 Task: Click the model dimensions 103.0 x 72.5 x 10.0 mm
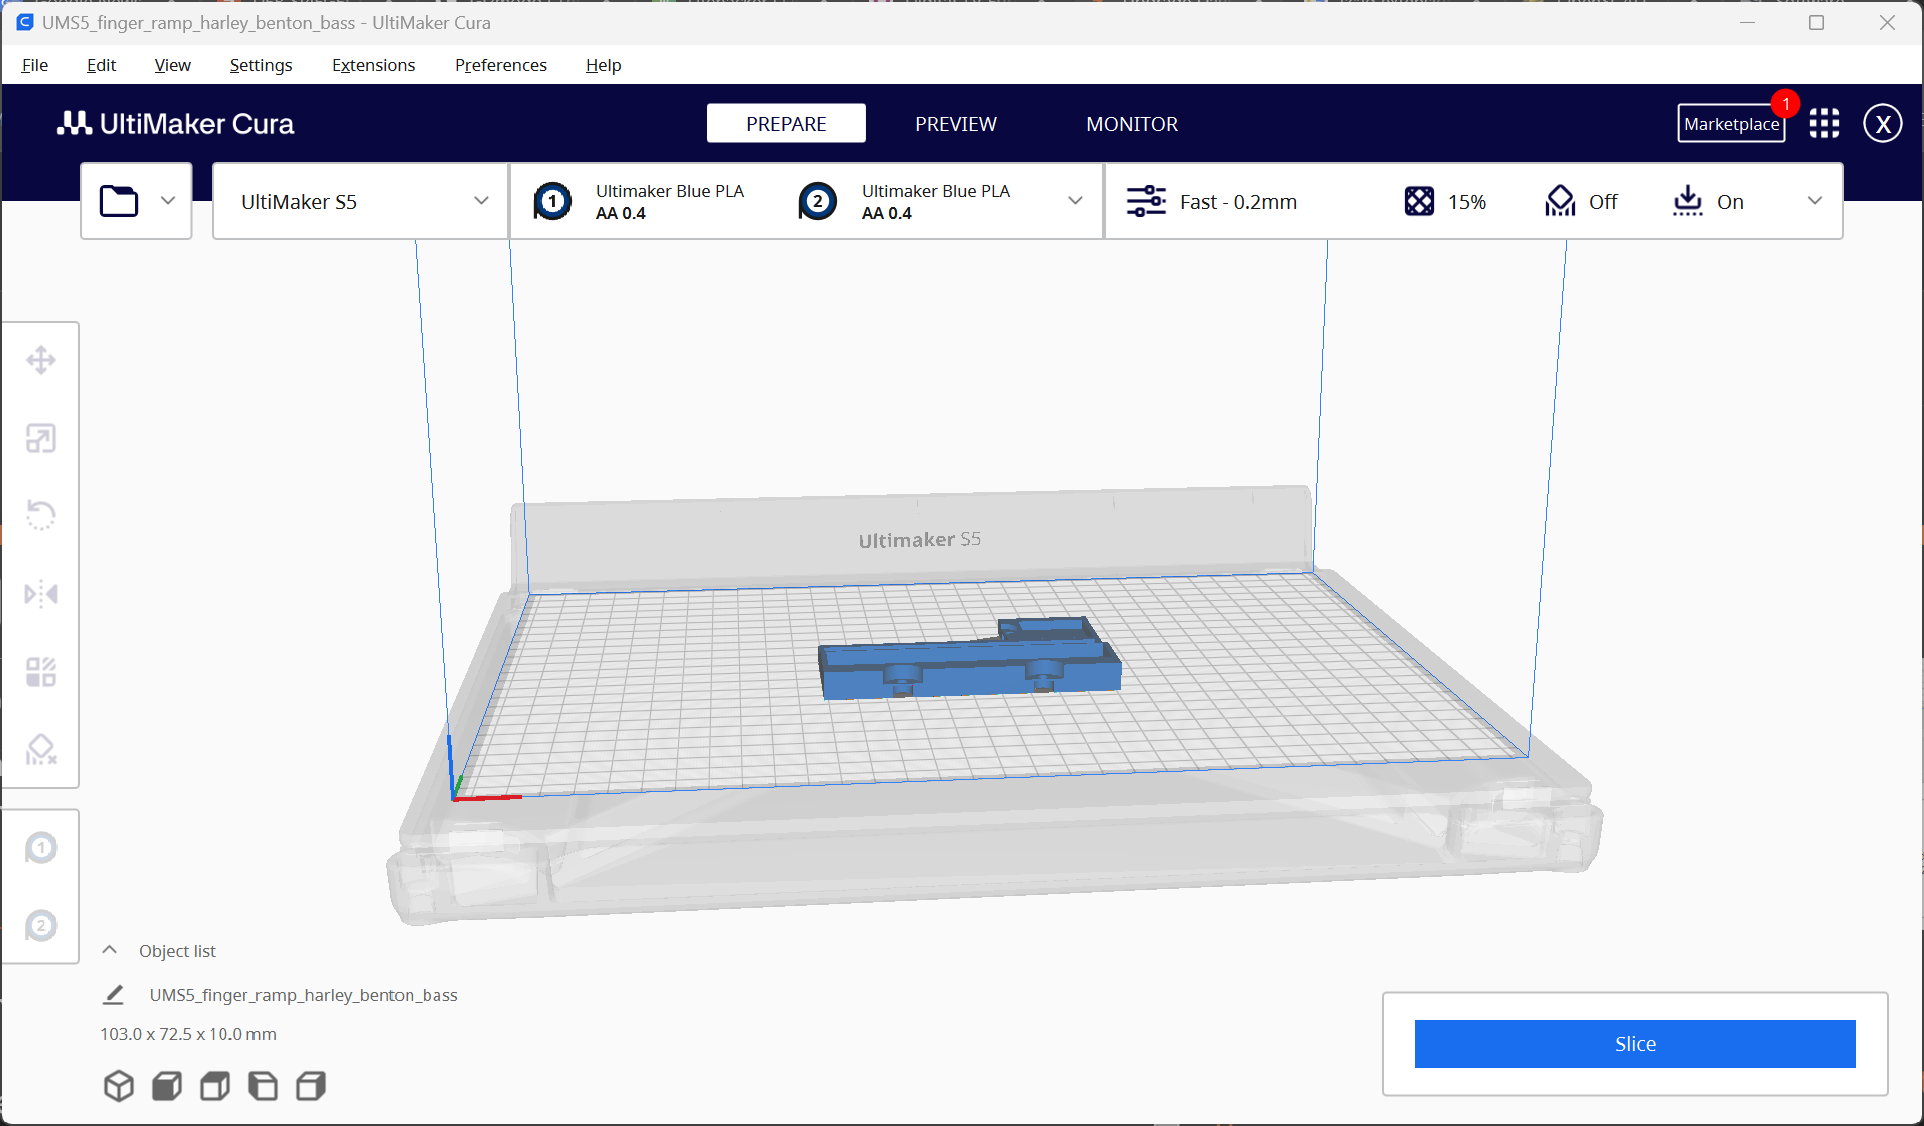pos(188,1033)
